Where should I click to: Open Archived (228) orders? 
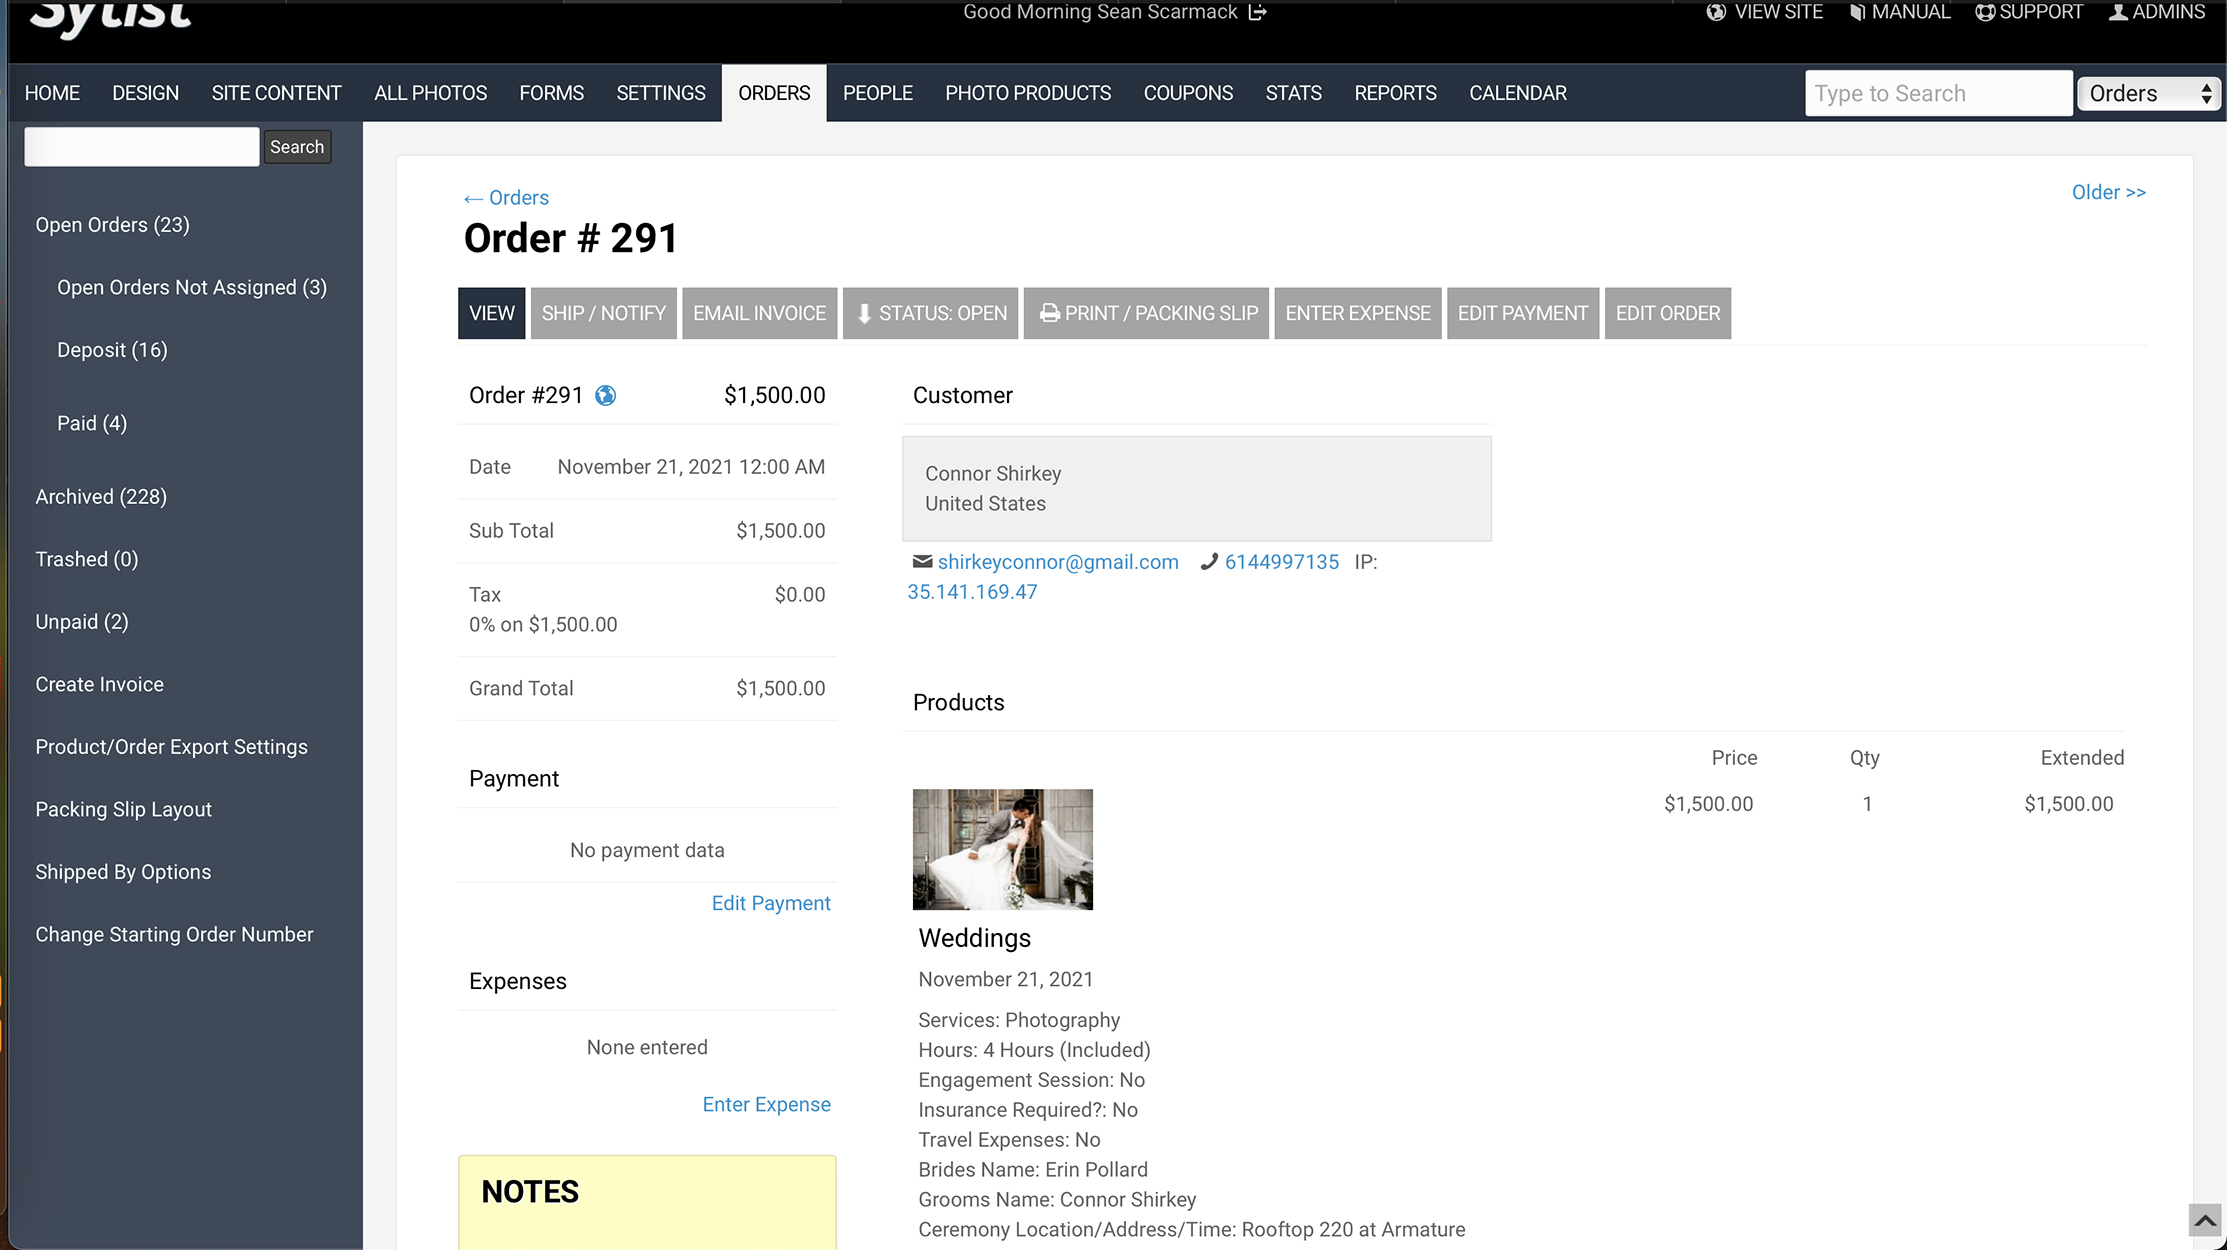click(x=101, y=497)
